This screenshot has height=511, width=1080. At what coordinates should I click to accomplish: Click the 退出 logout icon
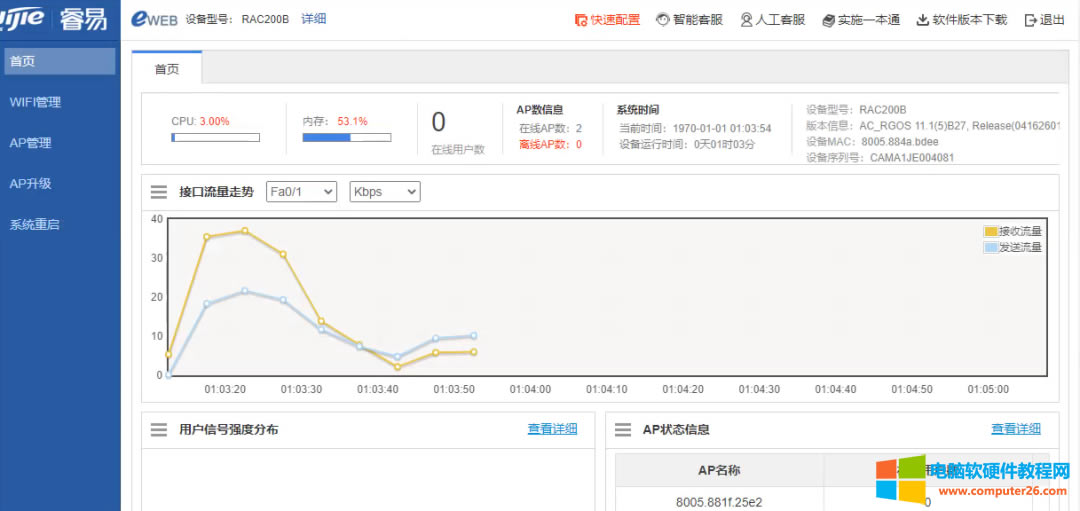1031,20
